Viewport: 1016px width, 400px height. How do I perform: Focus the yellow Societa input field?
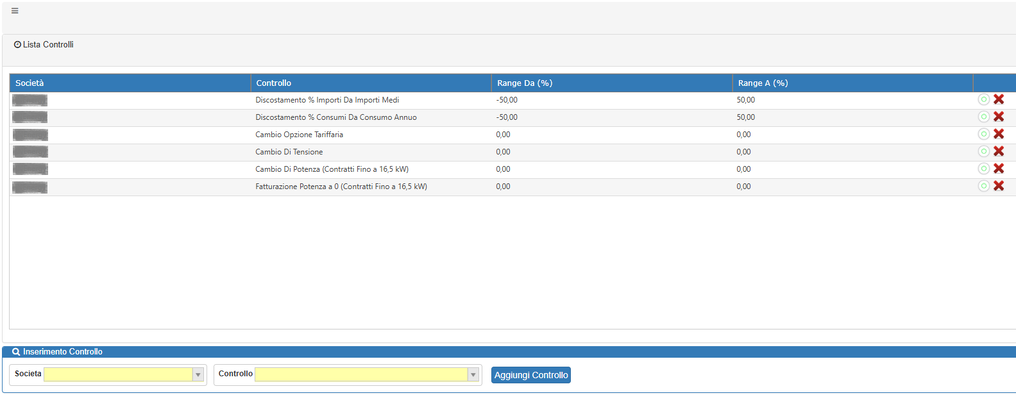coord(118,375)
